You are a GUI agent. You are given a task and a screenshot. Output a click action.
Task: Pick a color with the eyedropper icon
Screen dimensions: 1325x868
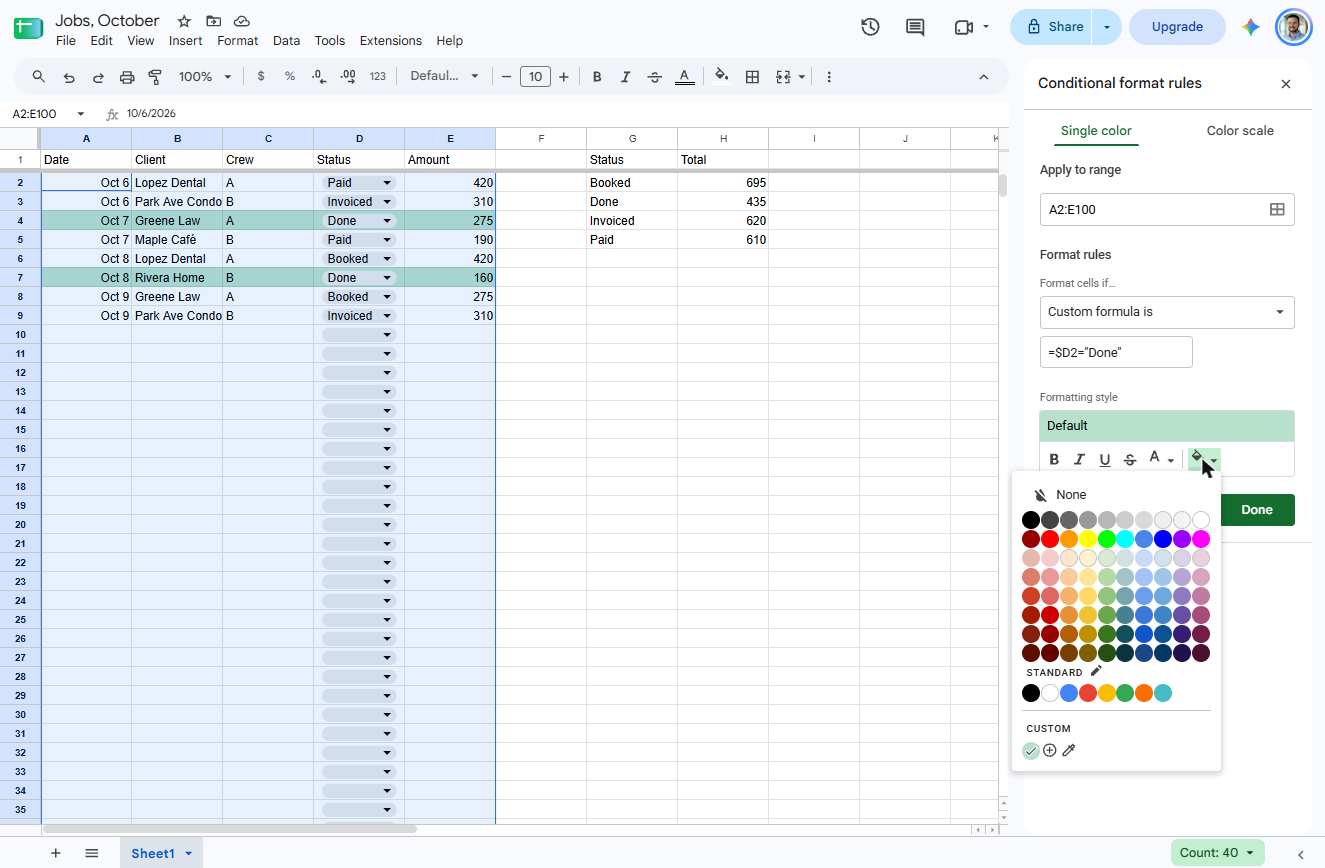[x=1069, y=750]
